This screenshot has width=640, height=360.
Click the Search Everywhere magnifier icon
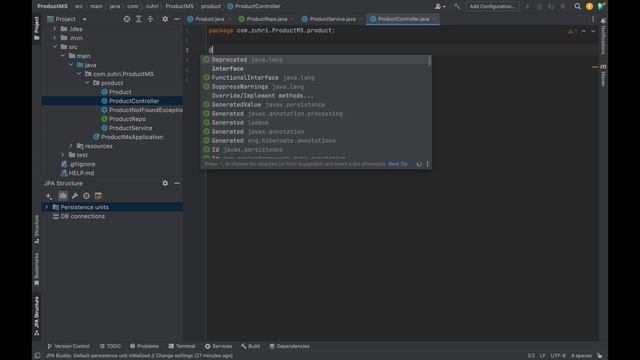point(578,6)
